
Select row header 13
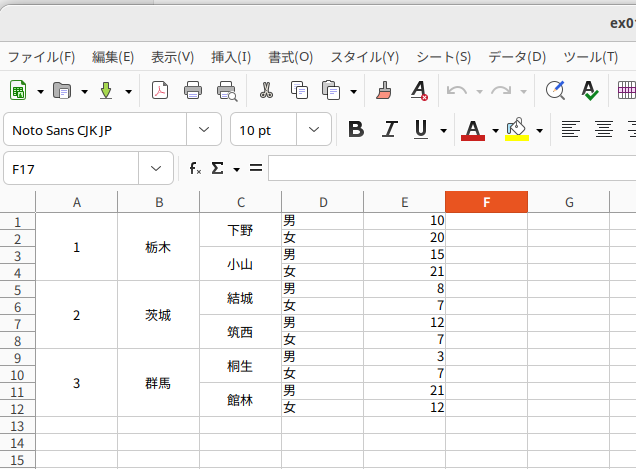coord(17,426)
